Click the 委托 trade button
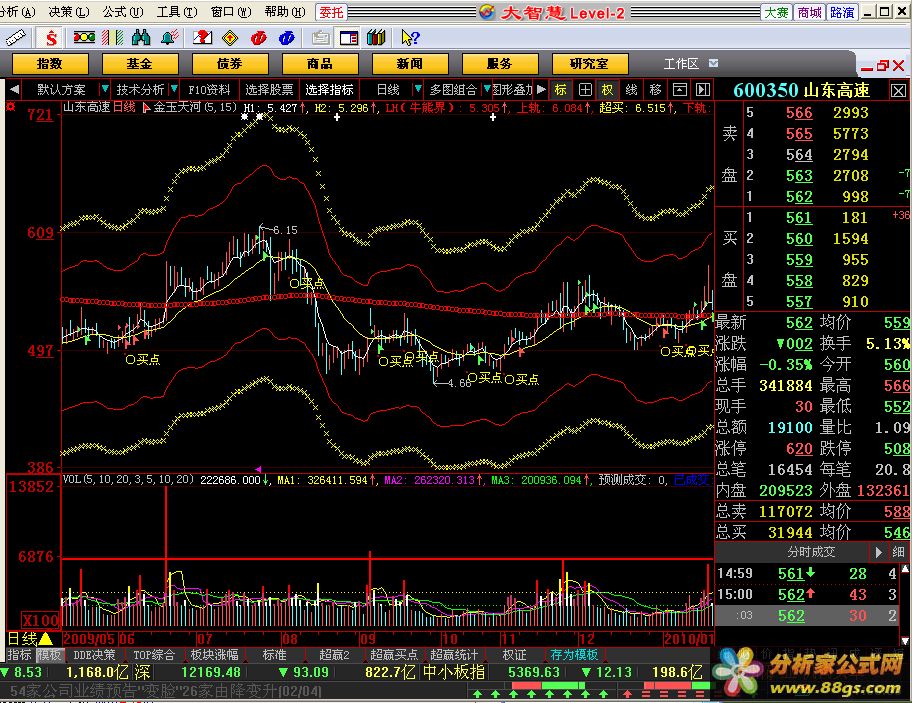The image size is (912, 703). [332, 12]
